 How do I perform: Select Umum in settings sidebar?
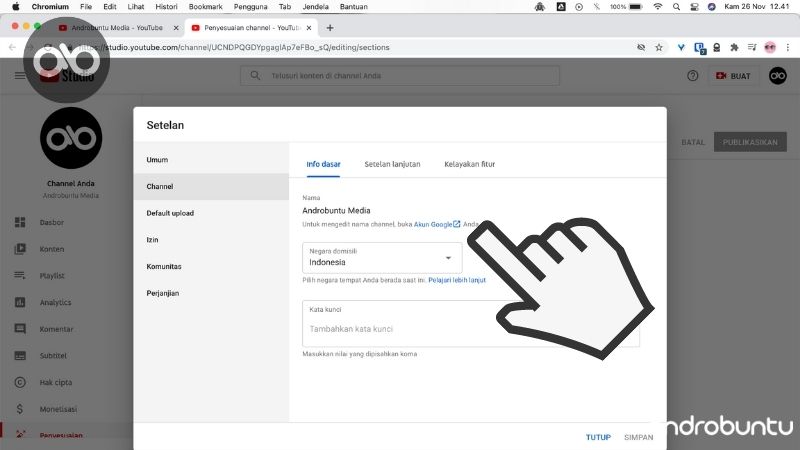211,160
